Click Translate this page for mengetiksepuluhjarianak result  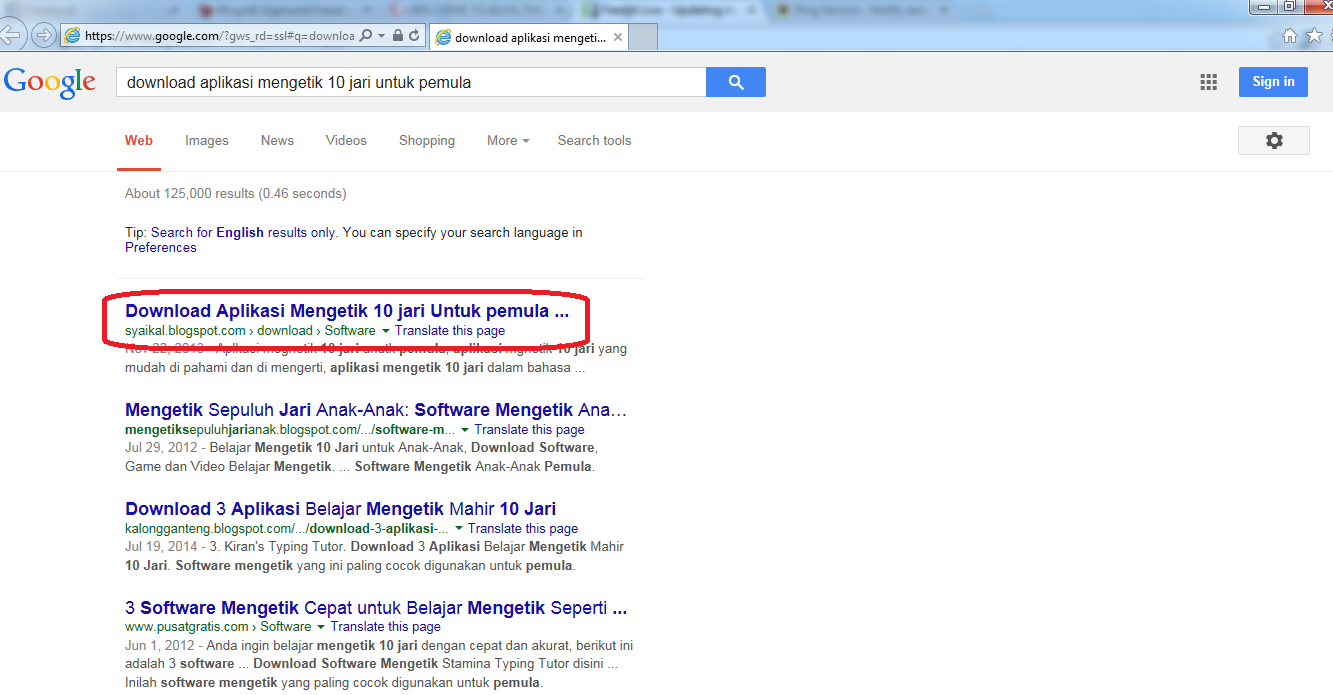(x=530, y=429)
